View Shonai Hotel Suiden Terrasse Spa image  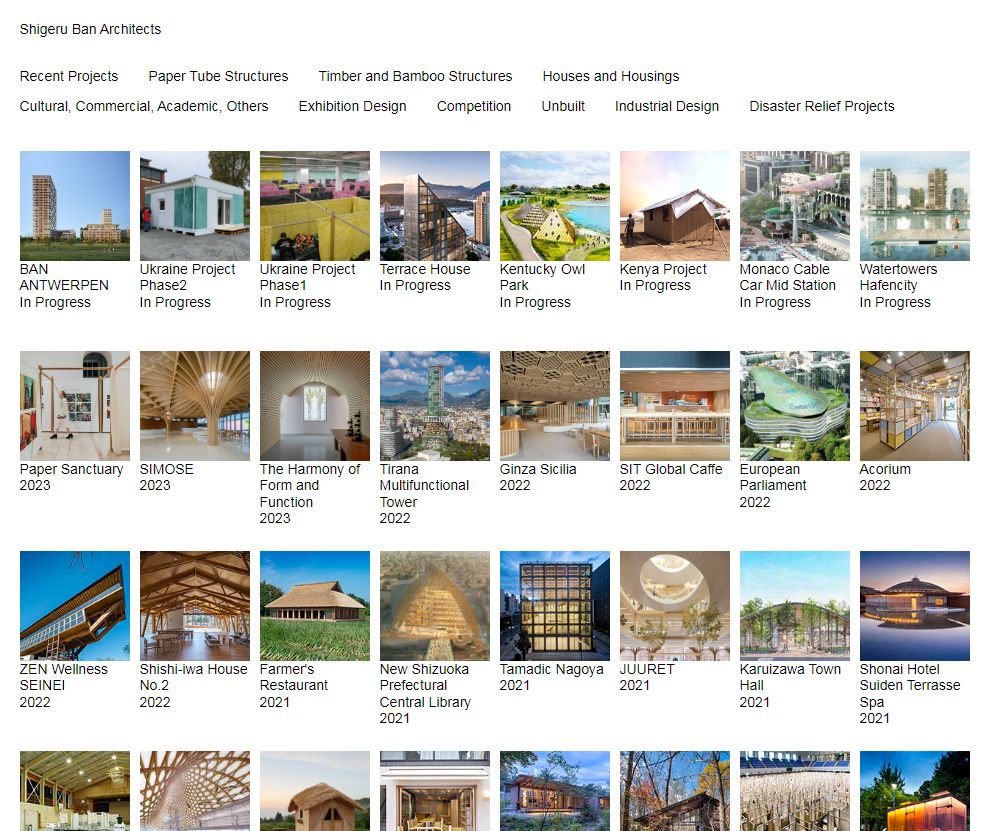click(x=915, y=606)
